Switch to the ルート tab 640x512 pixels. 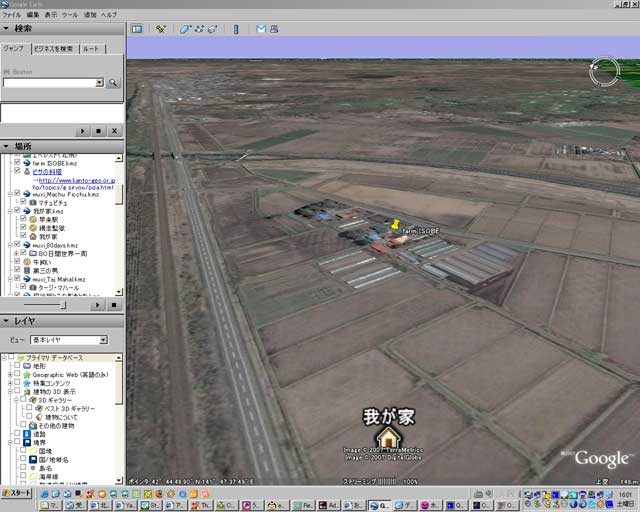tap(91, 49)
